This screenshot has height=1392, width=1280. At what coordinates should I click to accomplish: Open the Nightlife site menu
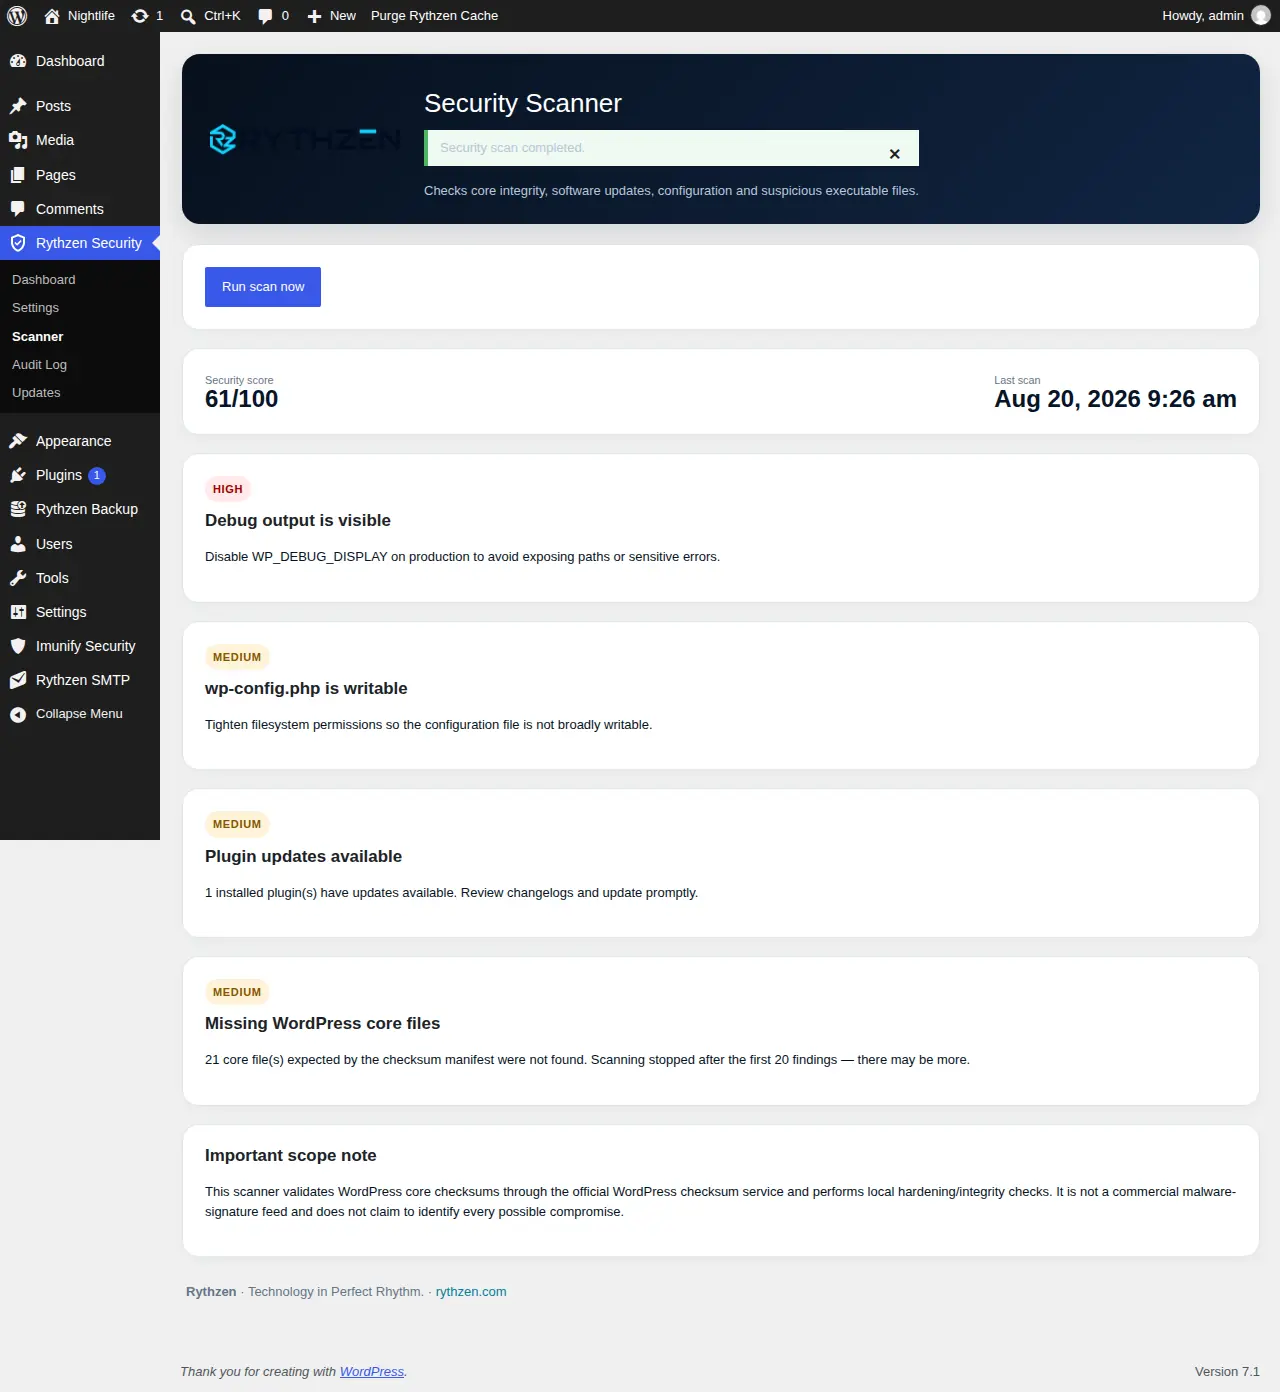80,16
